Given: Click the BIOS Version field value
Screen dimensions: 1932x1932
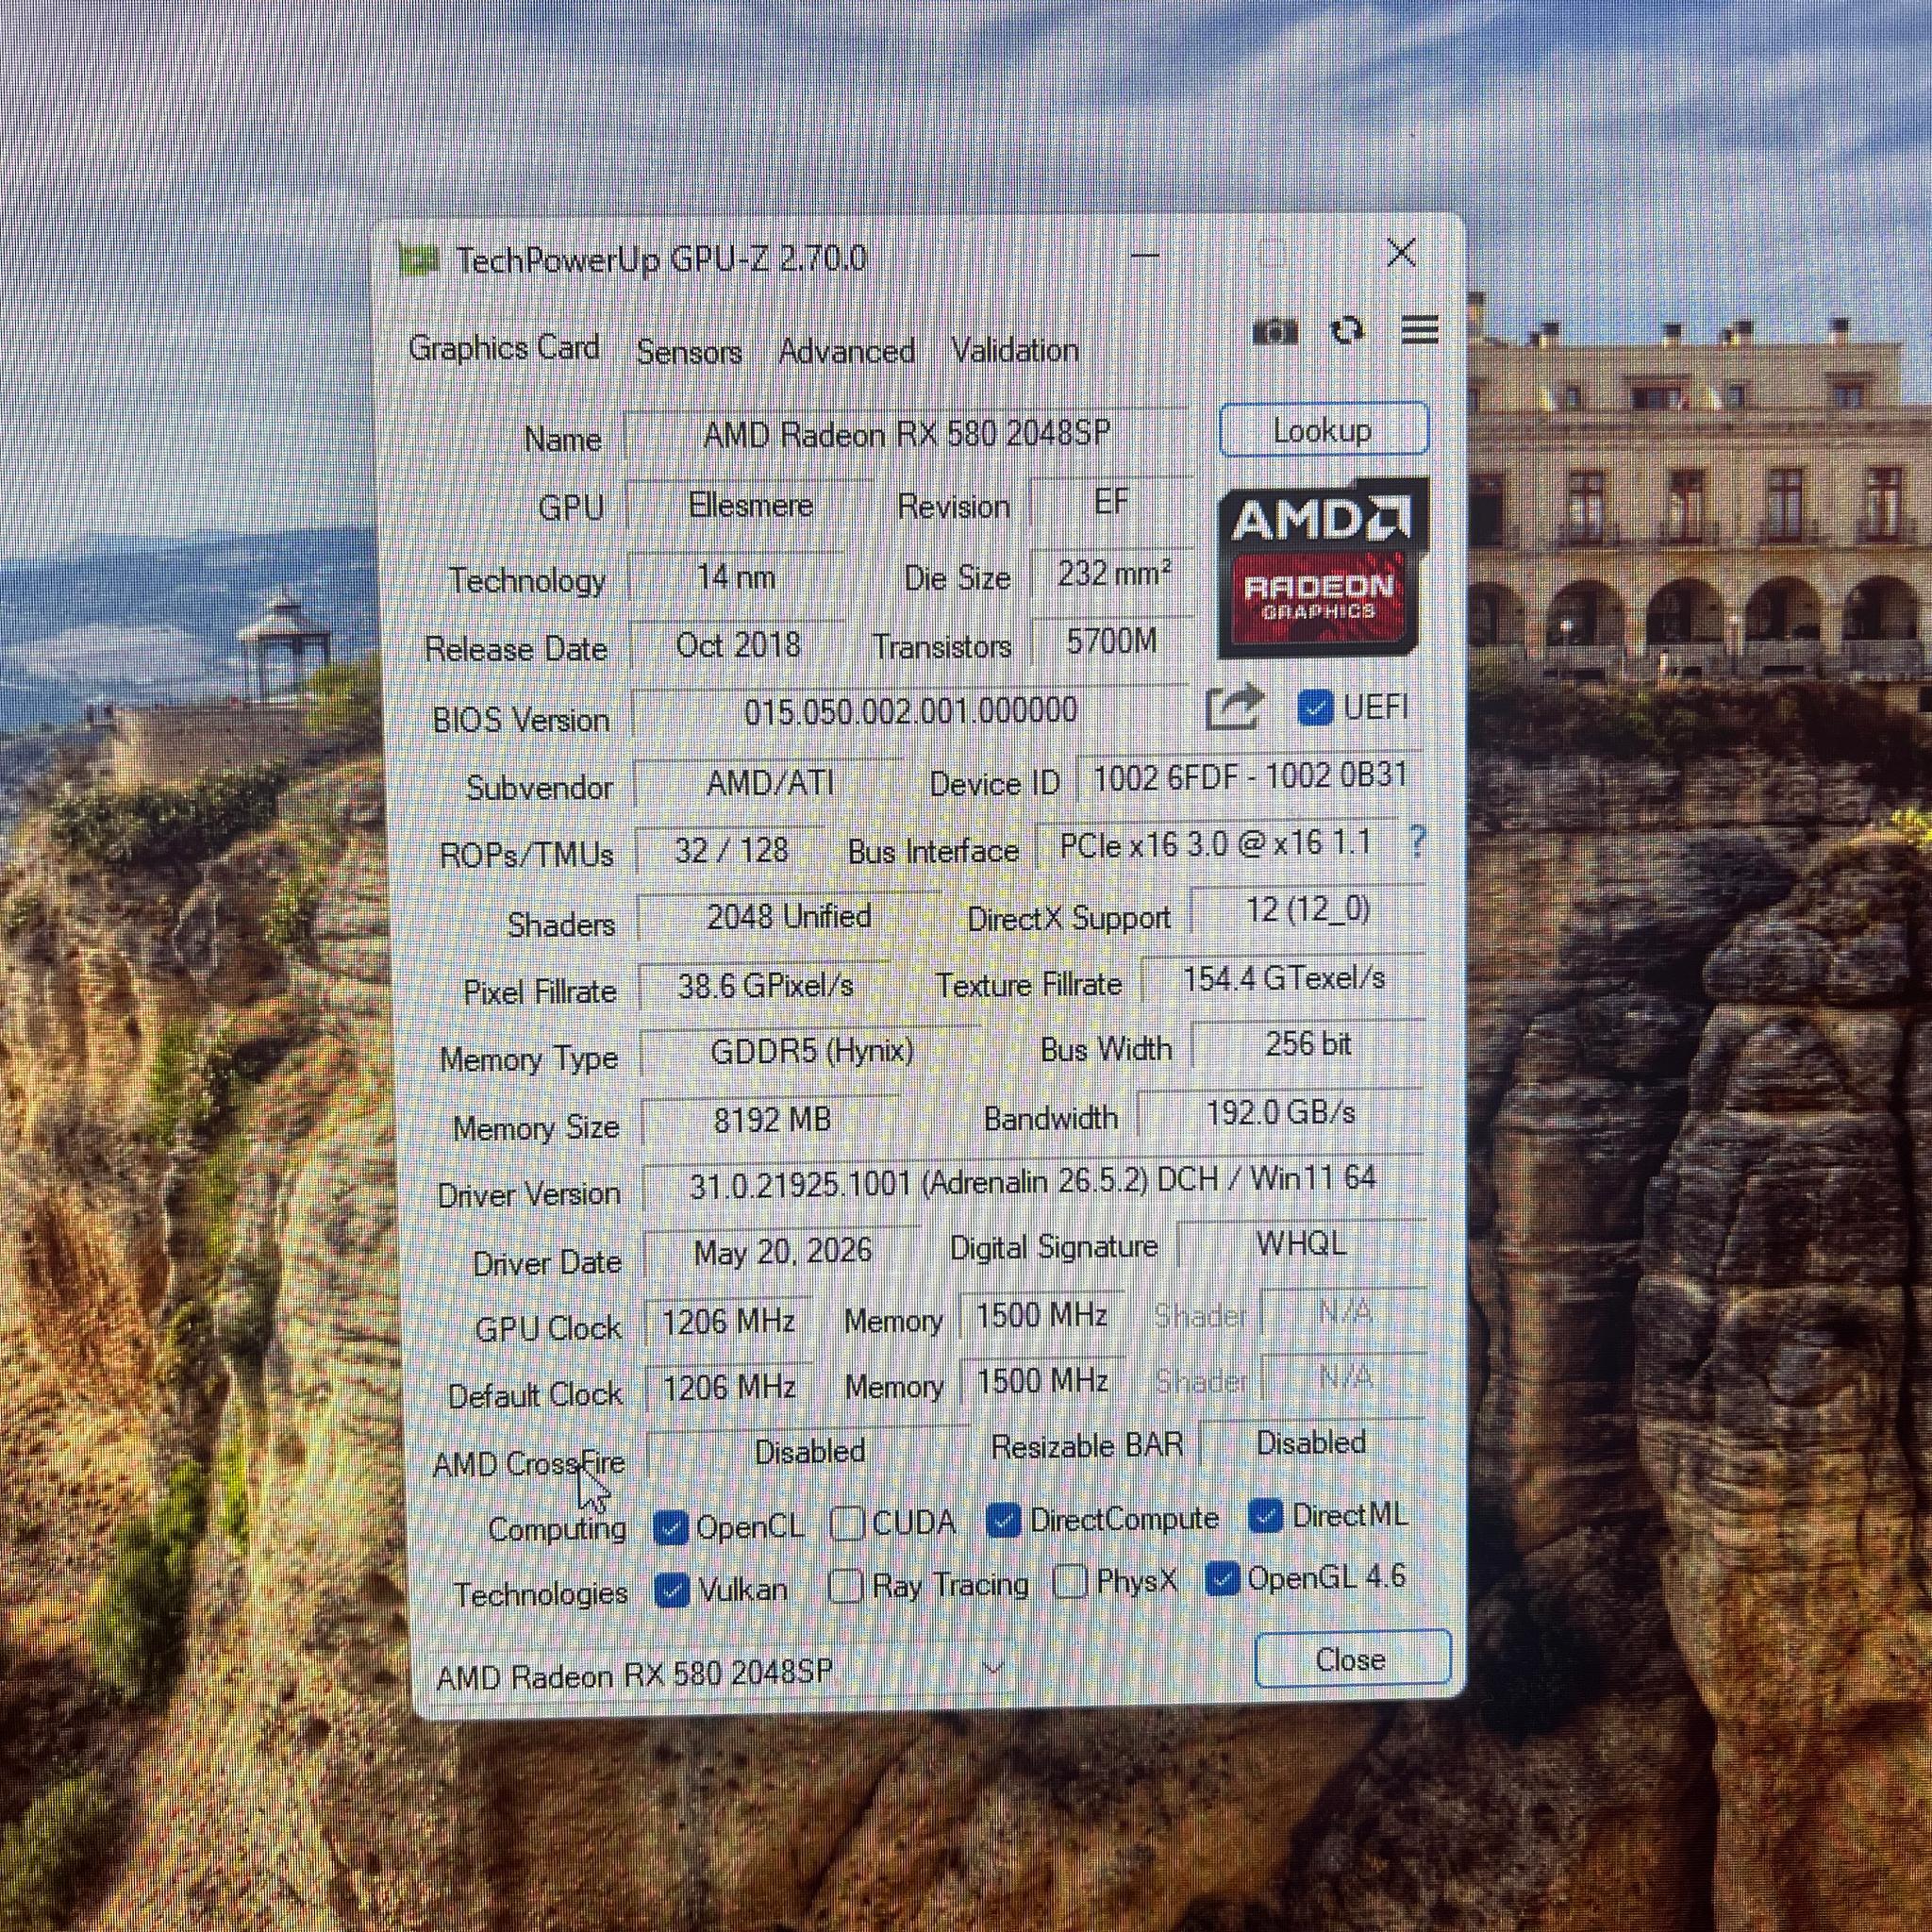Looking at the screenshot, I should click(910, 712).
